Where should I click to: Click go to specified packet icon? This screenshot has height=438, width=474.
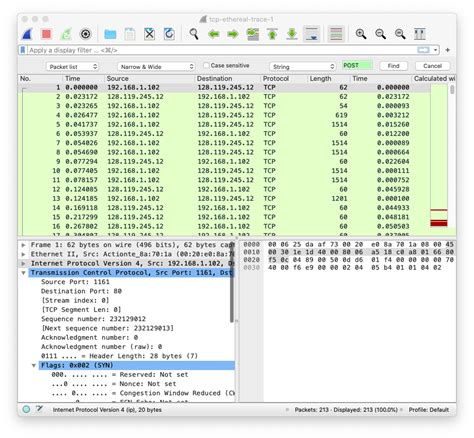coord(253,34)
